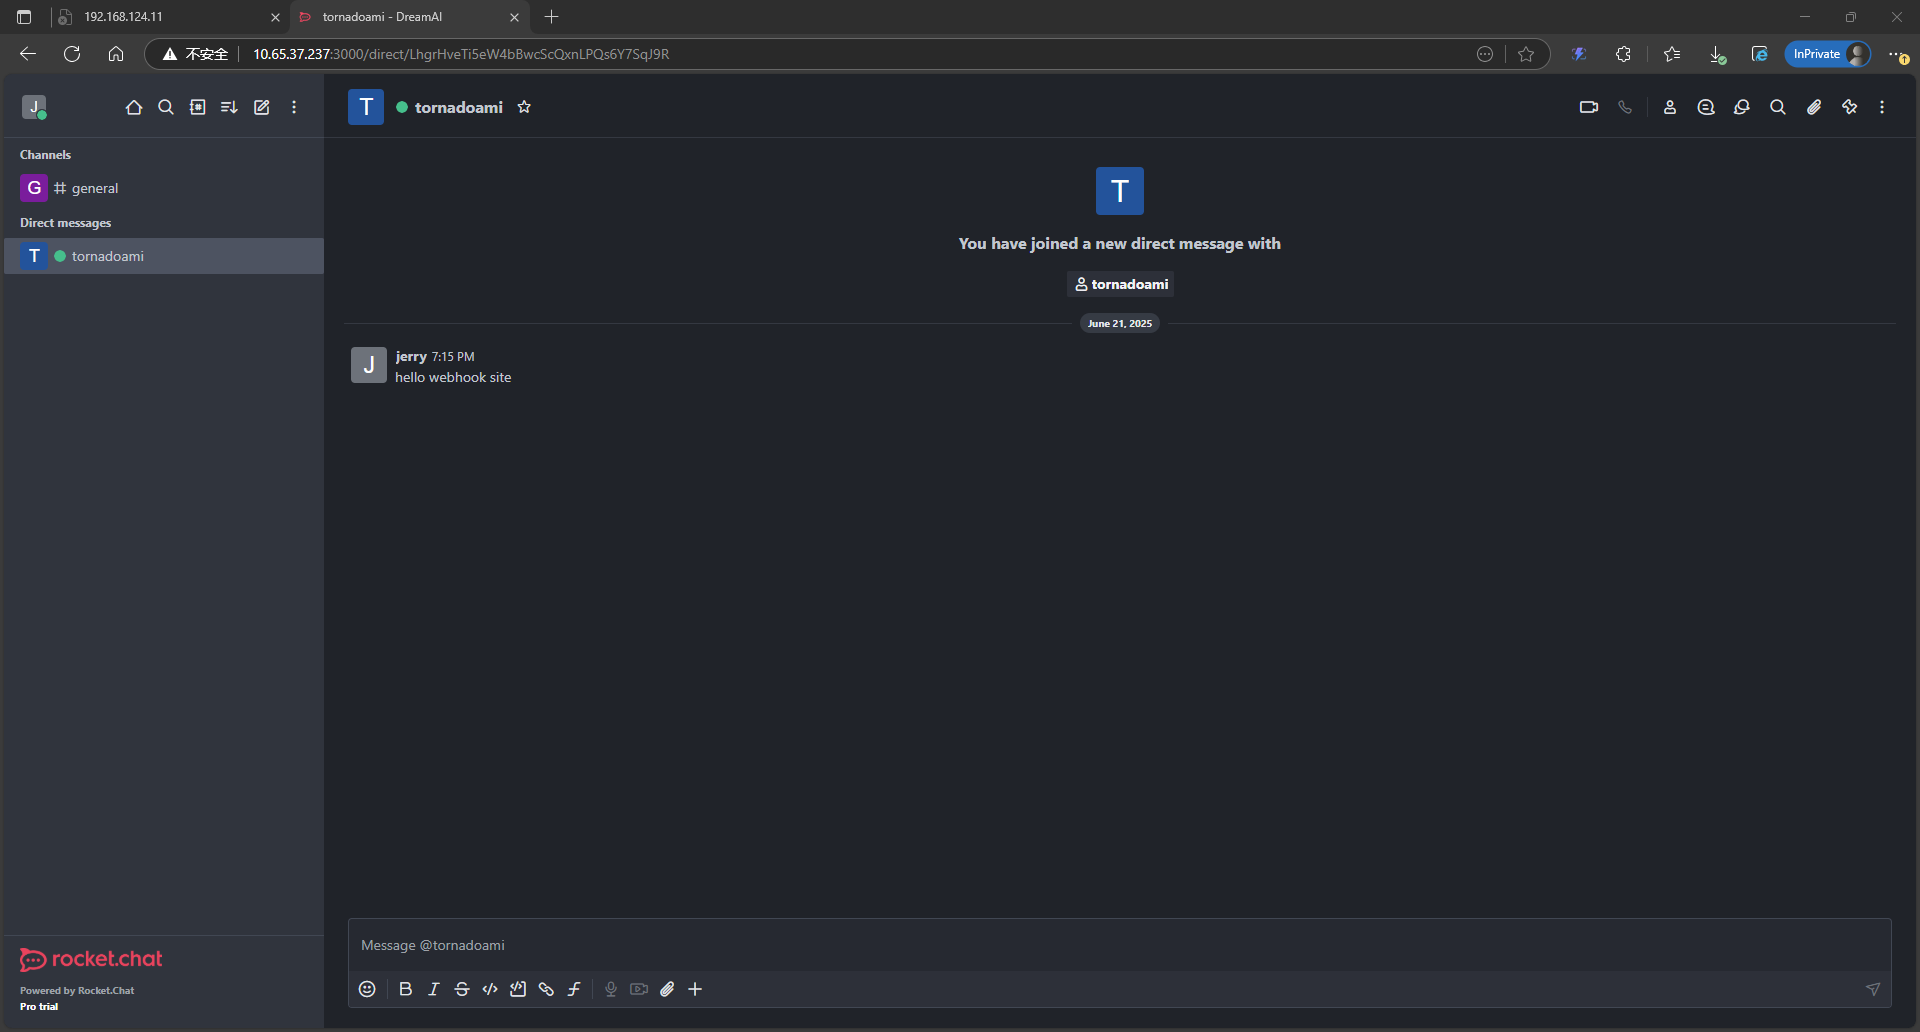
Task: Reload the page
Action: [72, 54]
